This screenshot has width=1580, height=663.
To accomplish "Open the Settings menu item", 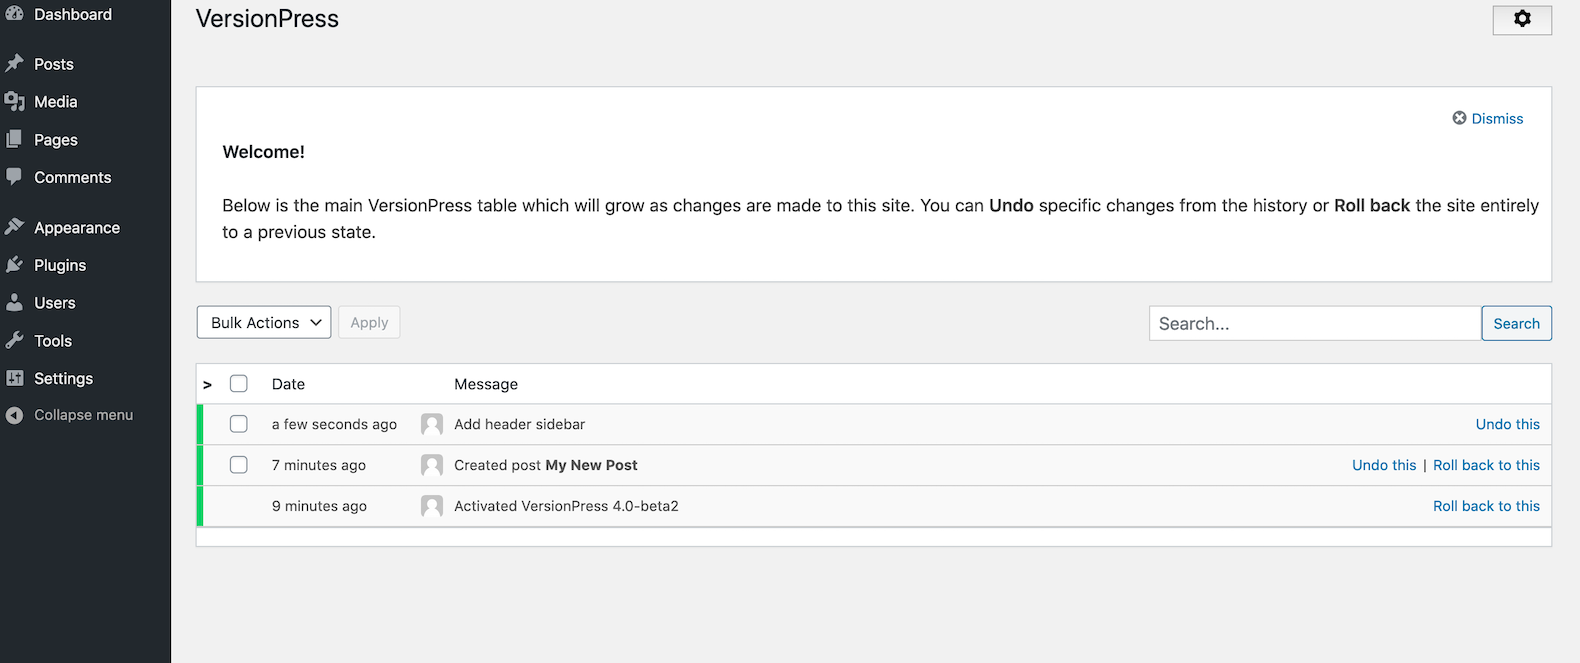I will click(x=63, y=378).
